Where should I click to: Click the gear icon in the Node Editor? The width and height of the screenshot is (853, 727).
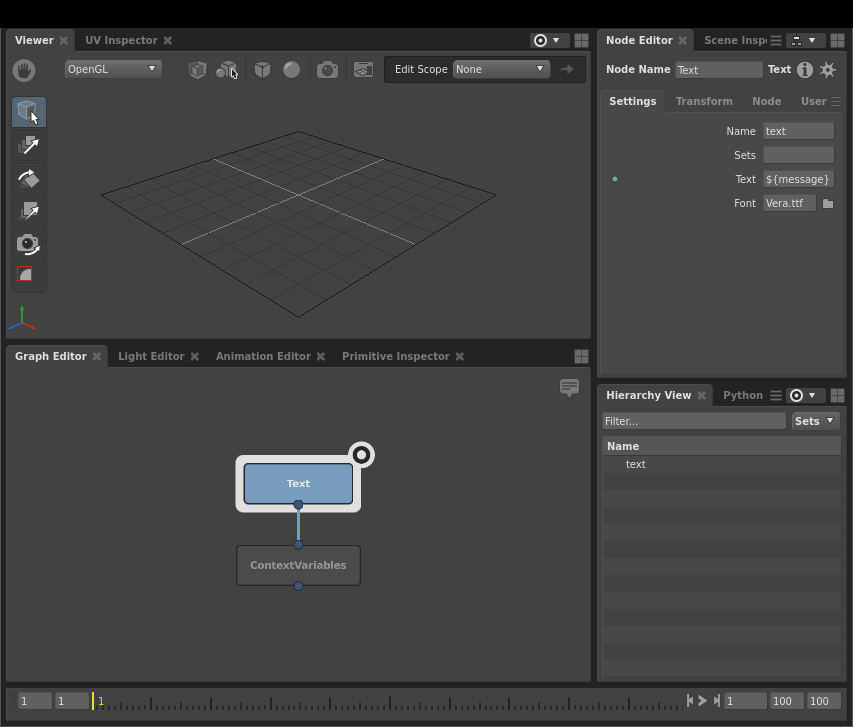pyautogui.click(x=828, y=70)
